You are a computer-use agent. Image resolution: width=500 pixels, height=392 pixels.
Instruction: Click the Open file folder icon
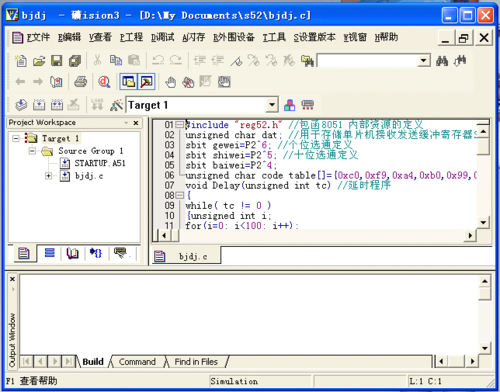[x=39, y=61]
